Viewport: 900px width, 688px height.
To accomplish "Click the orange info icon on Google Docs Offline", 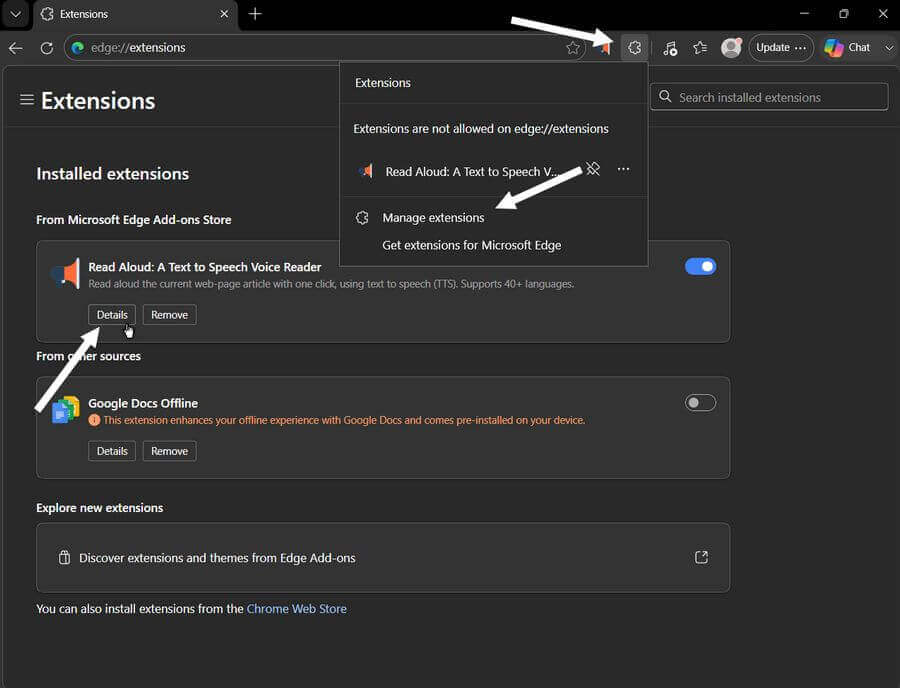I will click(x=94, y=421).
